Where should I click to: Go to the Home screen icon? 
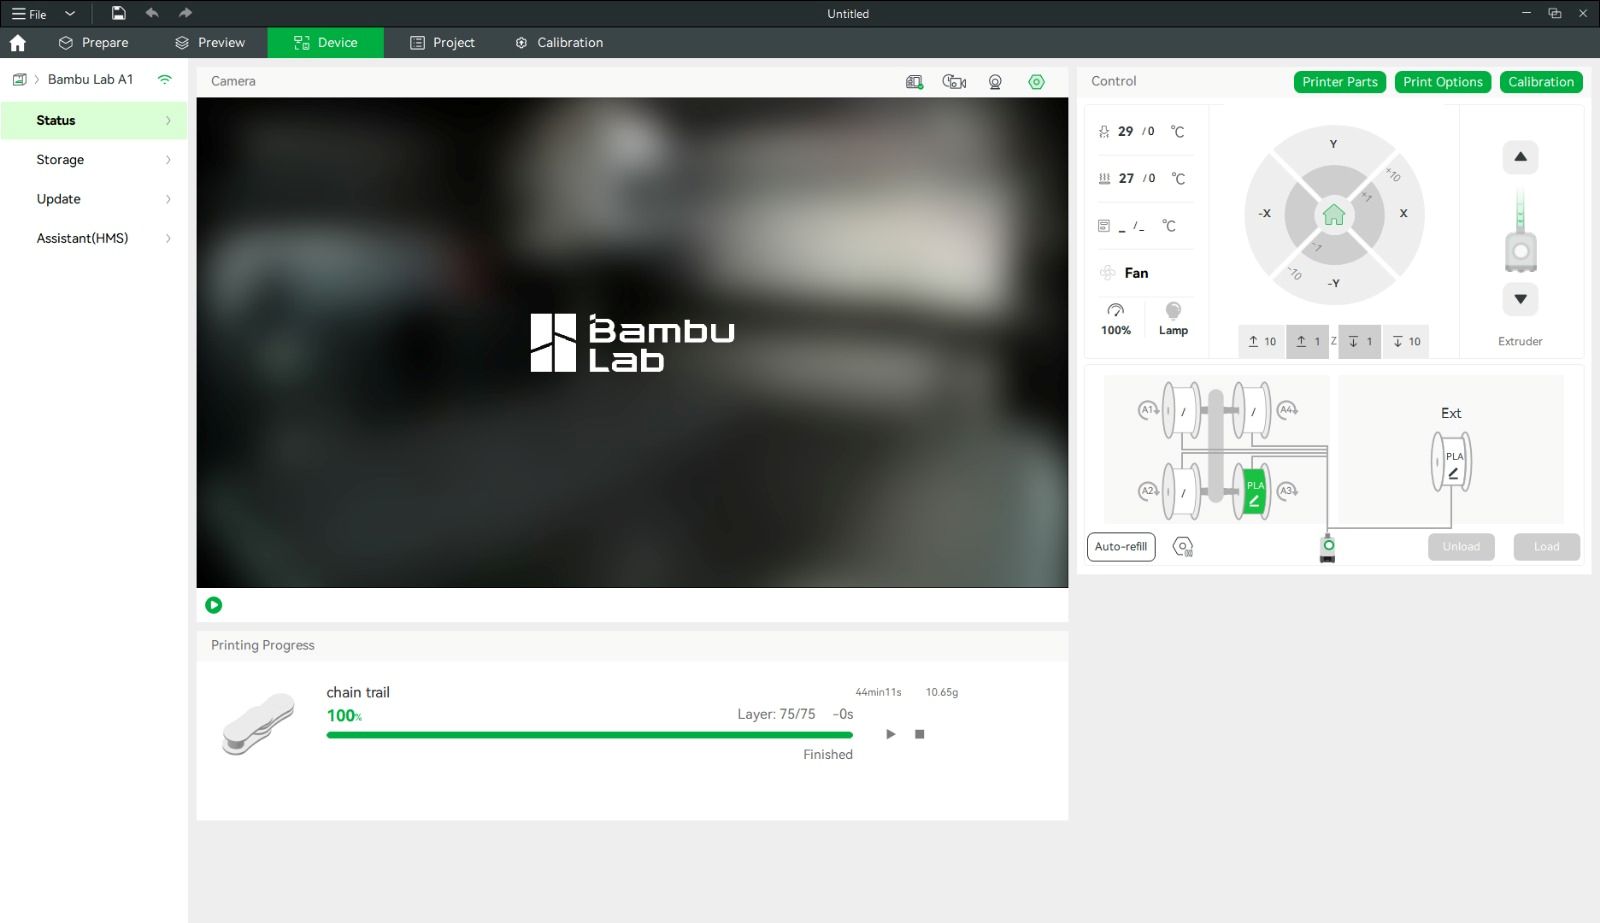[17, 43]
